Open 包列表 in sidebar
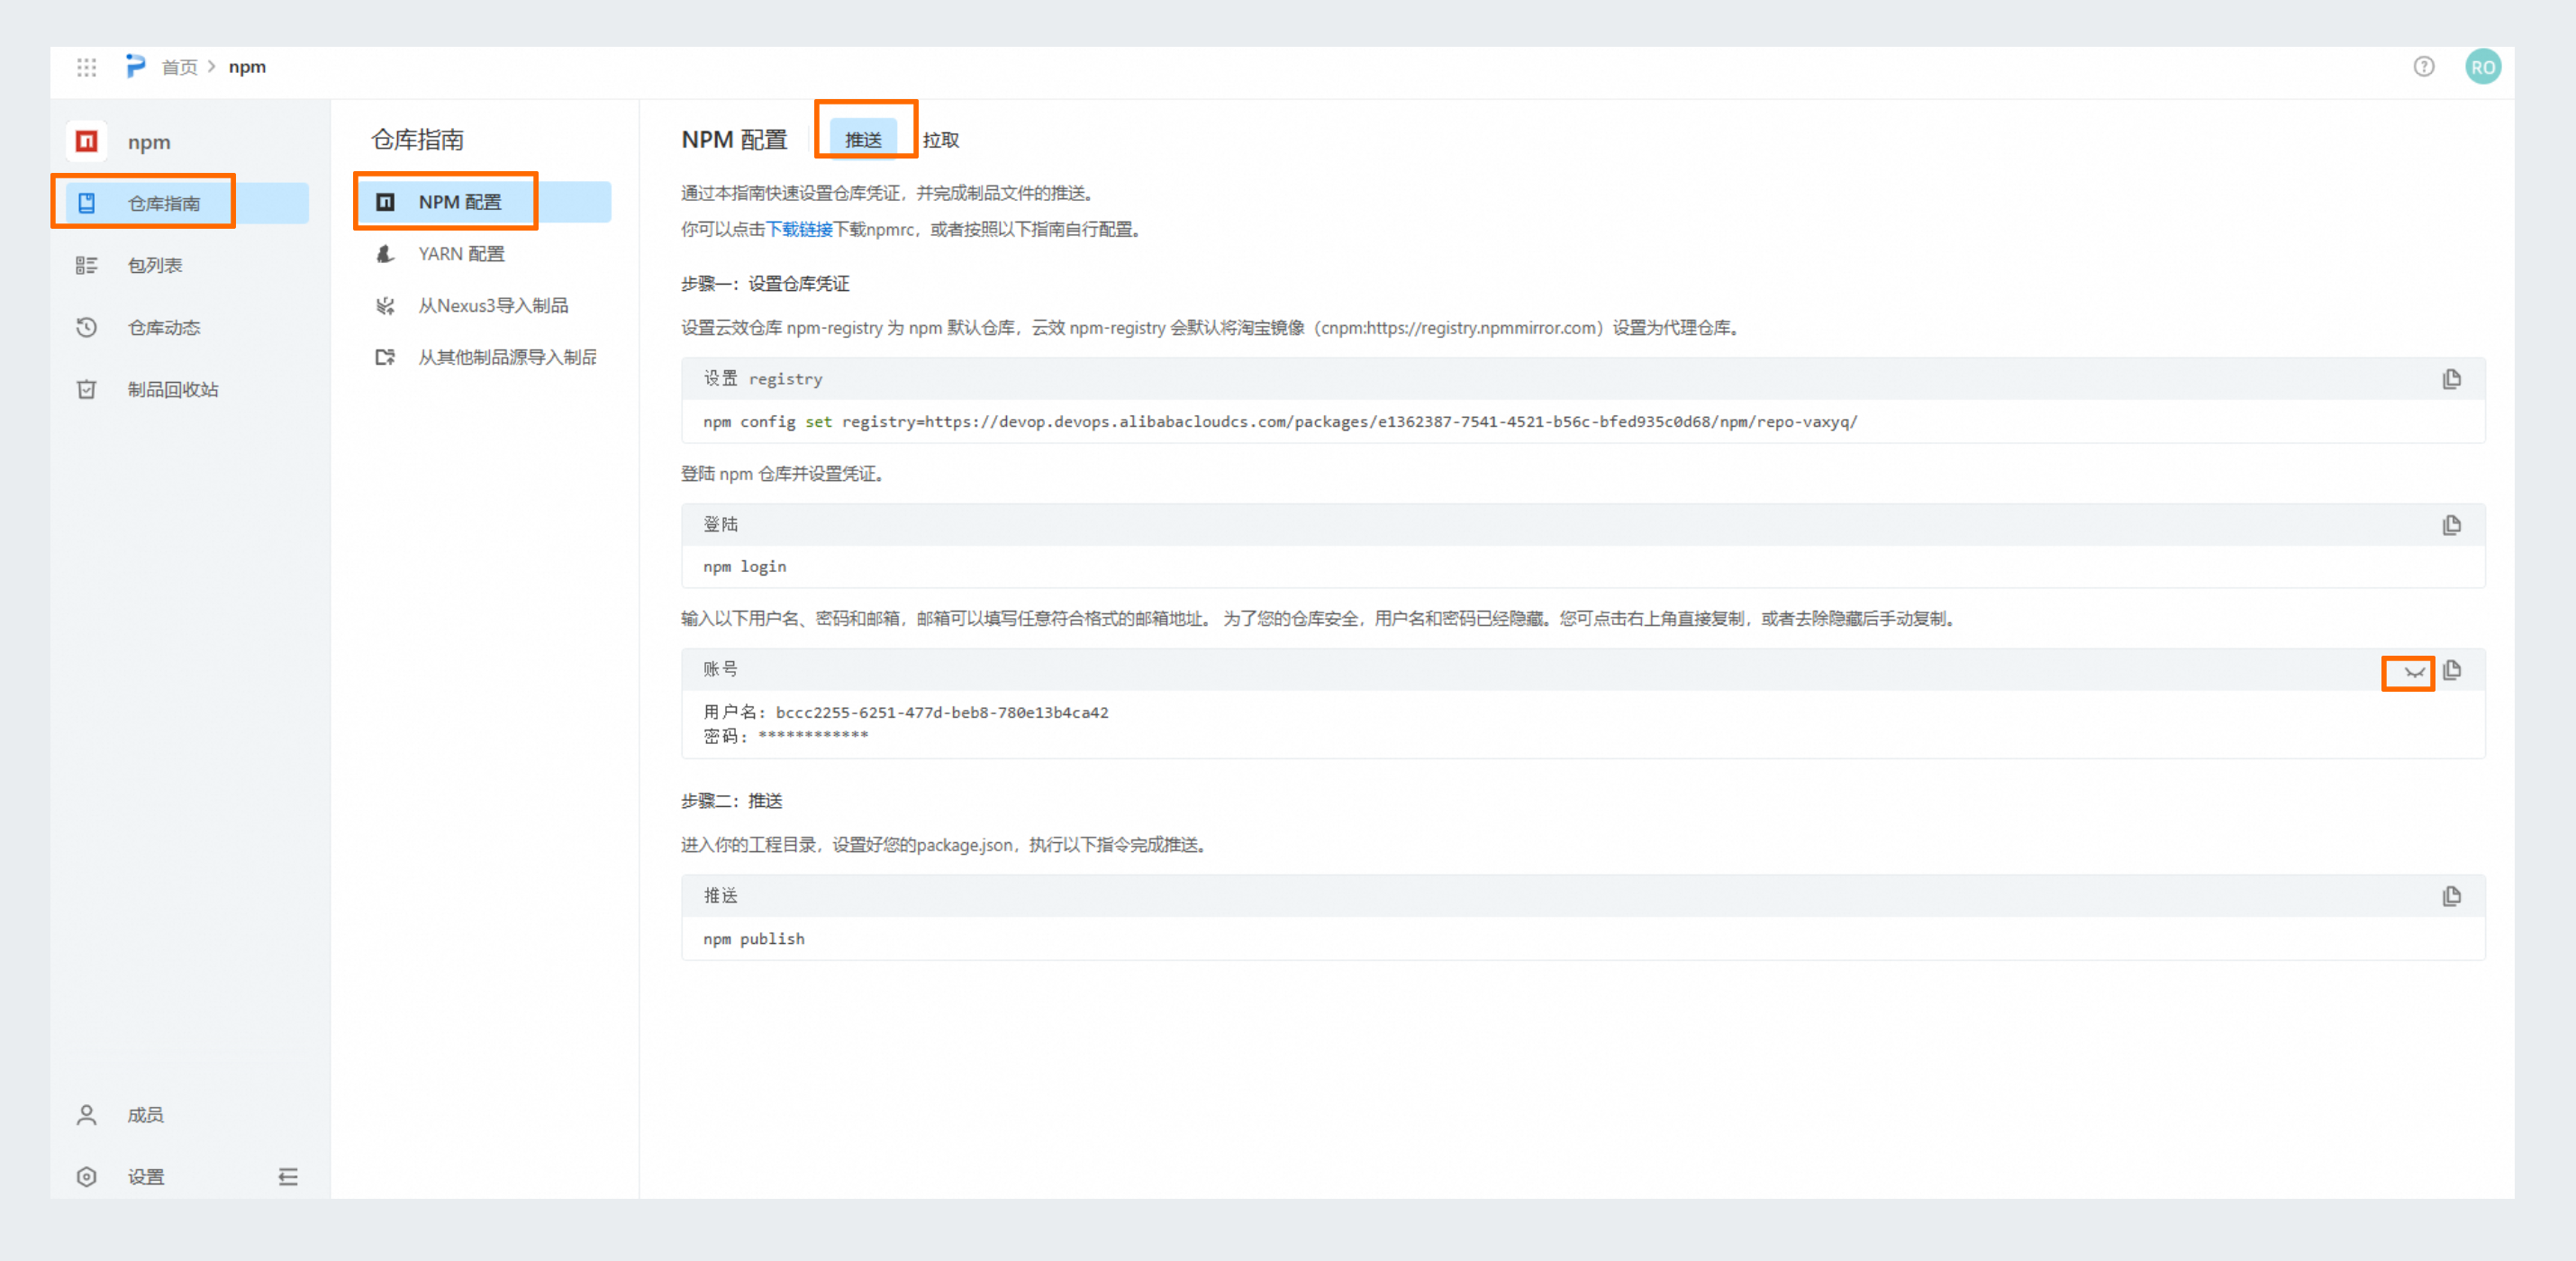The height and width of the screenshot is (1261, 2576). click(x=155, y=265)
